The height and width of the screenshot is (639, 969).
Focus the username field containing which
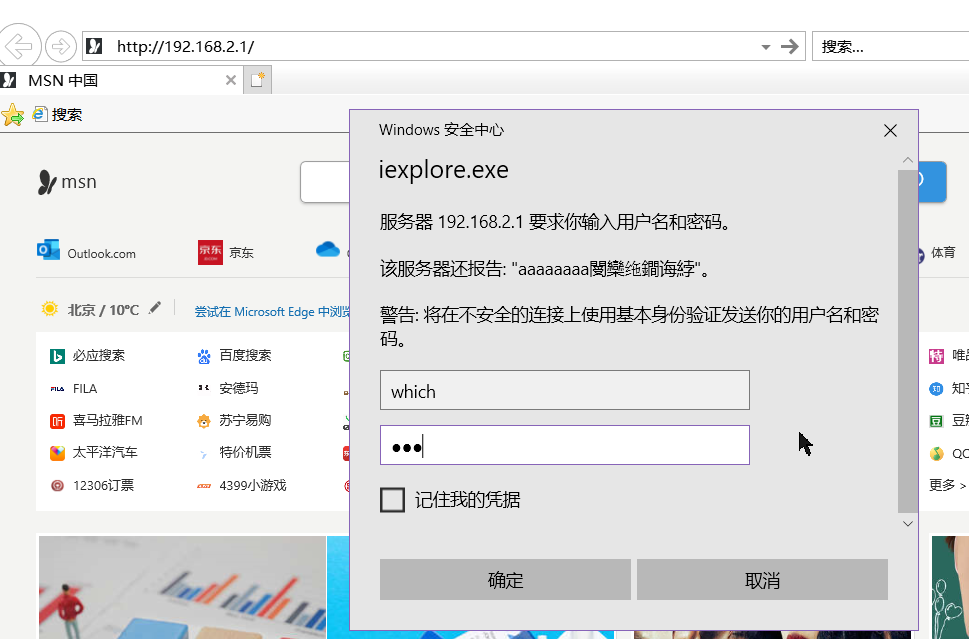click(x=565, y=390)
